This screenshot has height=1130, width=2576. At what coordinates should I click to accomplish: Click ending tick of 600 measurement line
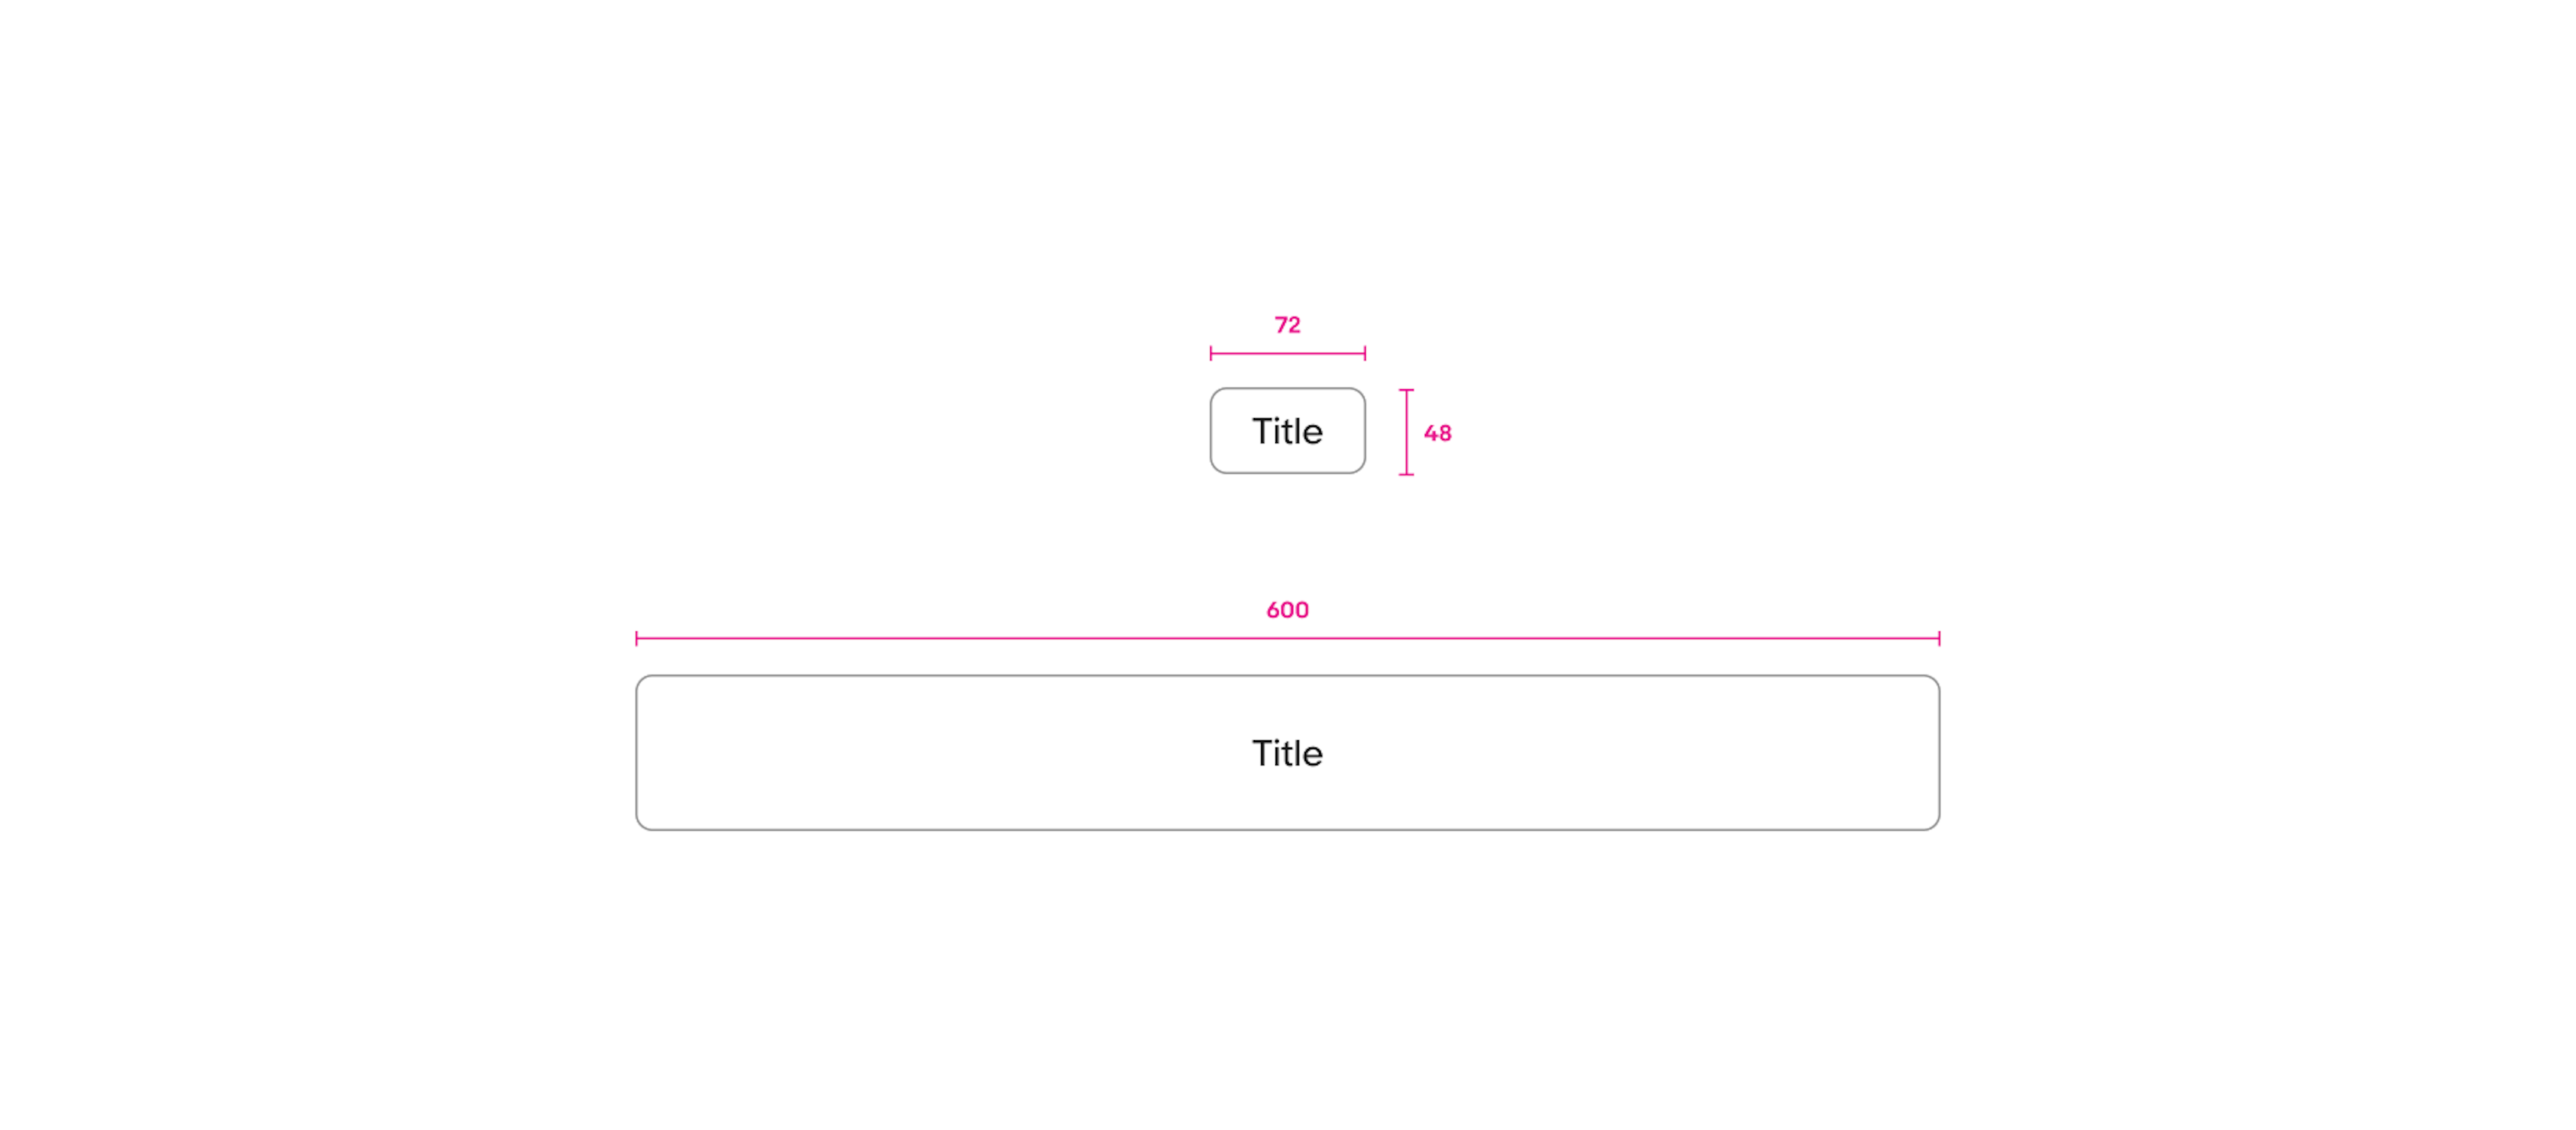tap(1939, 638)
